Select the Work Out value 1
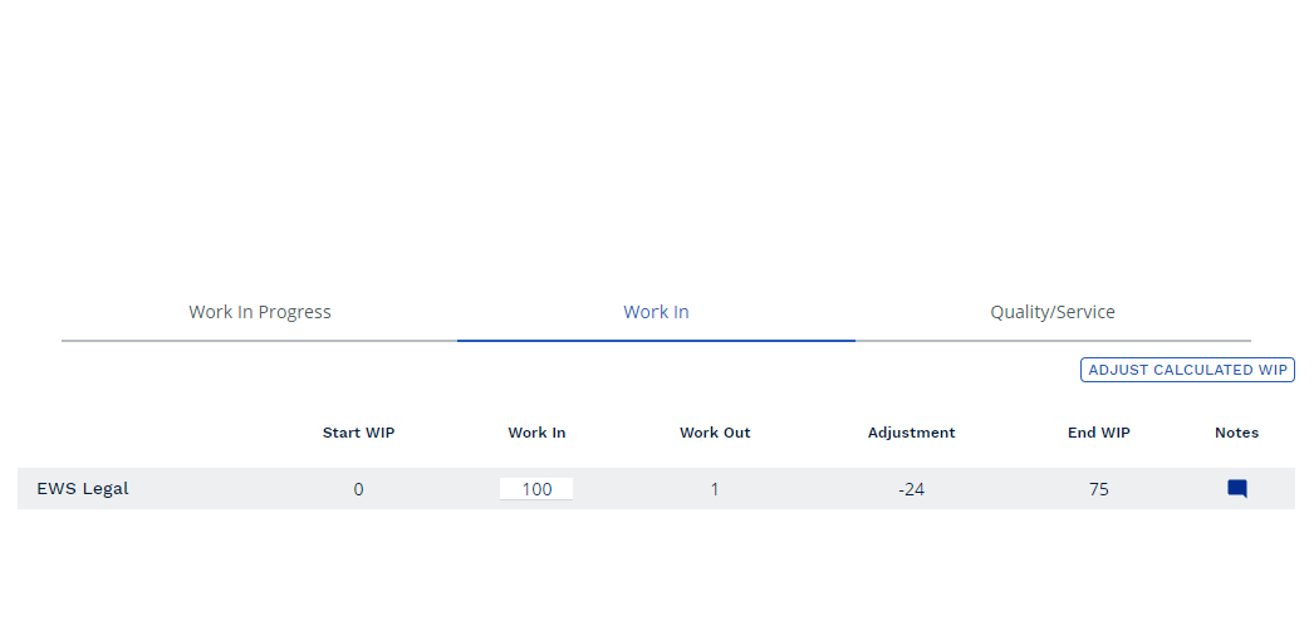Image resolution: width=1313 pixels, height=621 pixels. (715, 490)
